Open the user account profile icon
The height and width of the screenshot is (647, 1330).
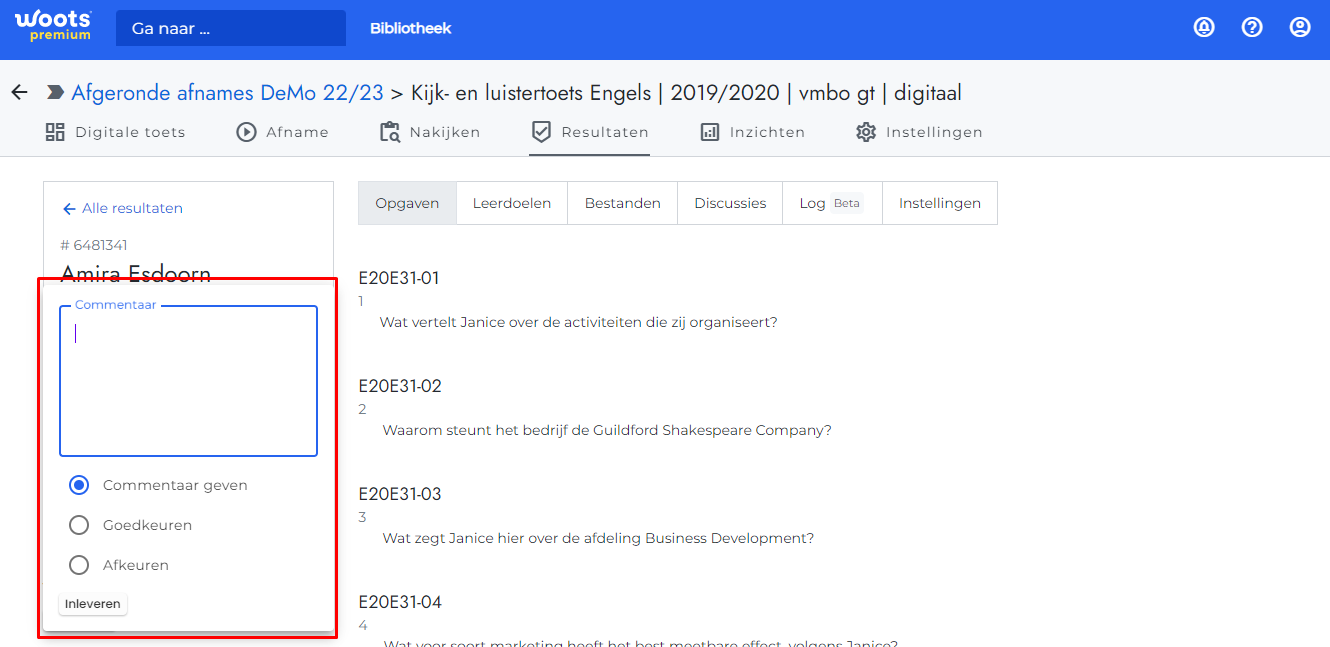coord(1300,28)
